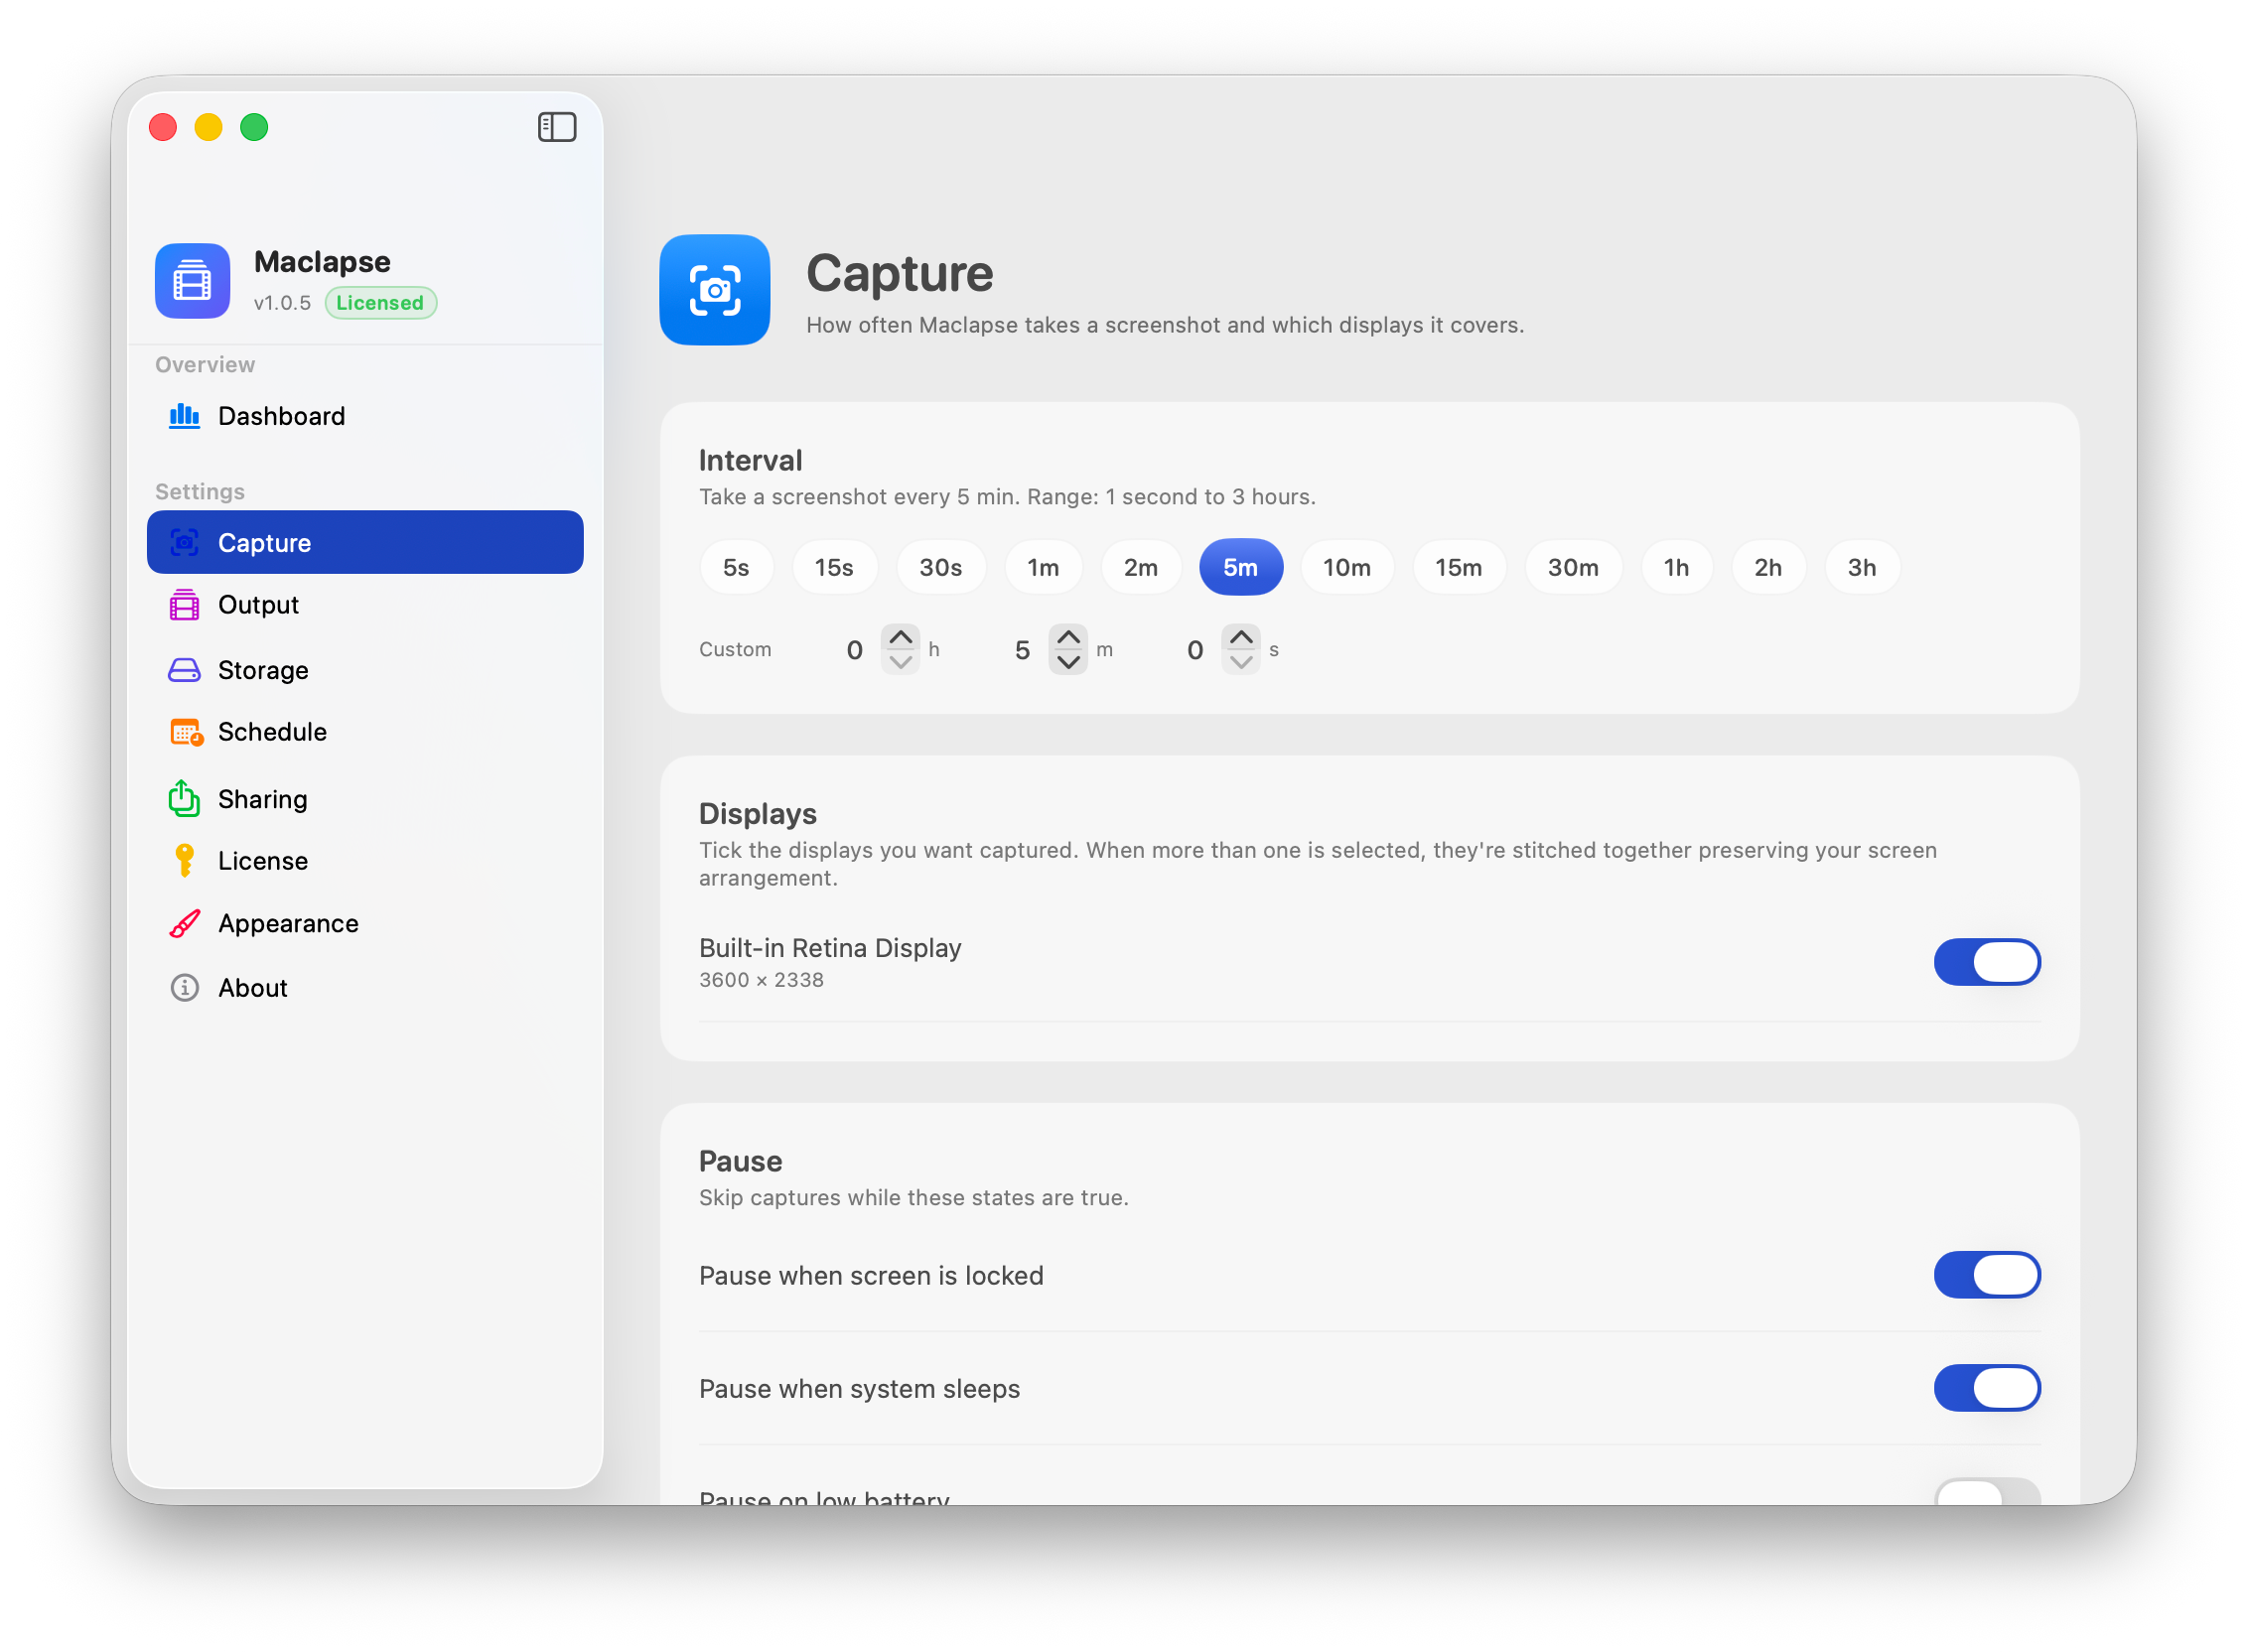Switch to Sharing settings

point(365,799)
